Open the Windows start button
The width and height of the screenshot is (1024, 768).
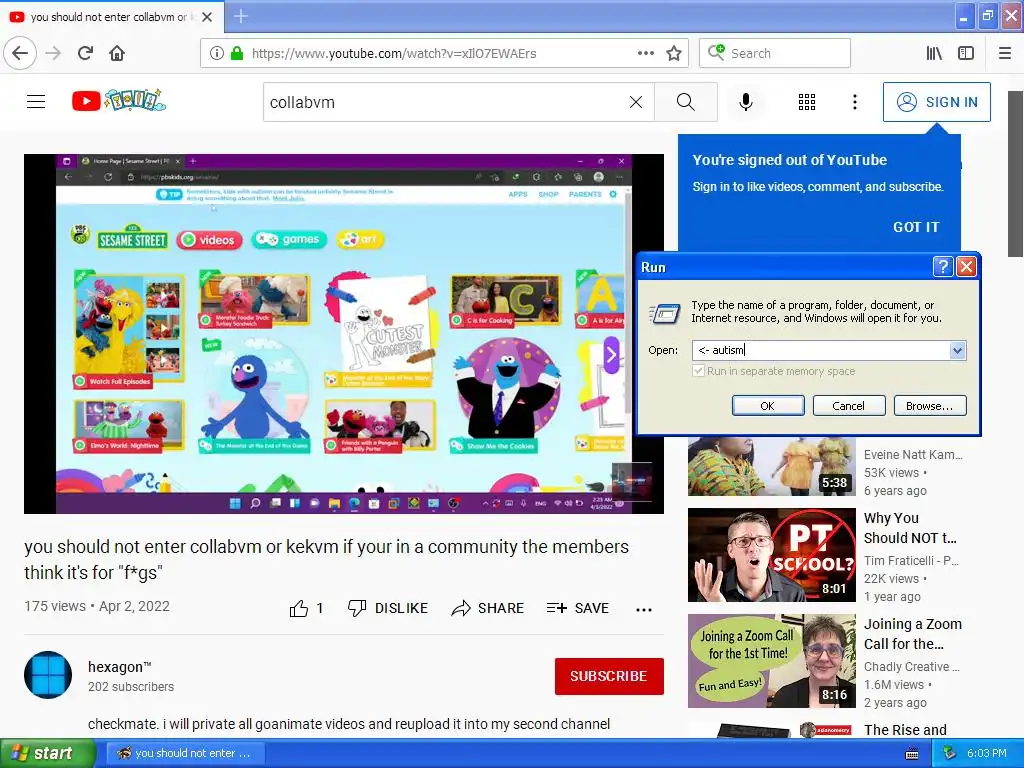point(48,753)
